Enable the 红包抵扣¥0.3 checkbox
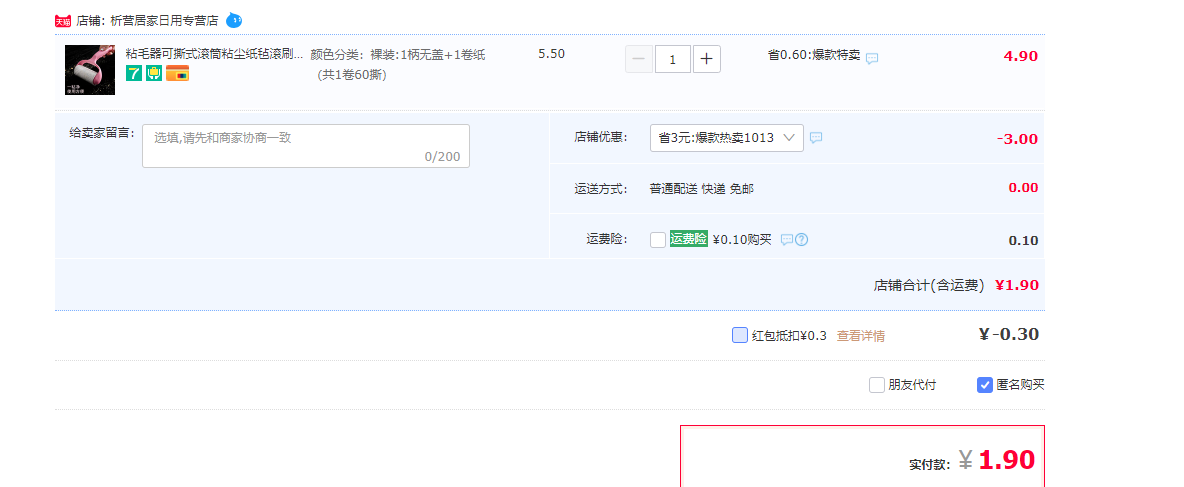The width and height of the screenshot is (1184, 487). (740, 335)
